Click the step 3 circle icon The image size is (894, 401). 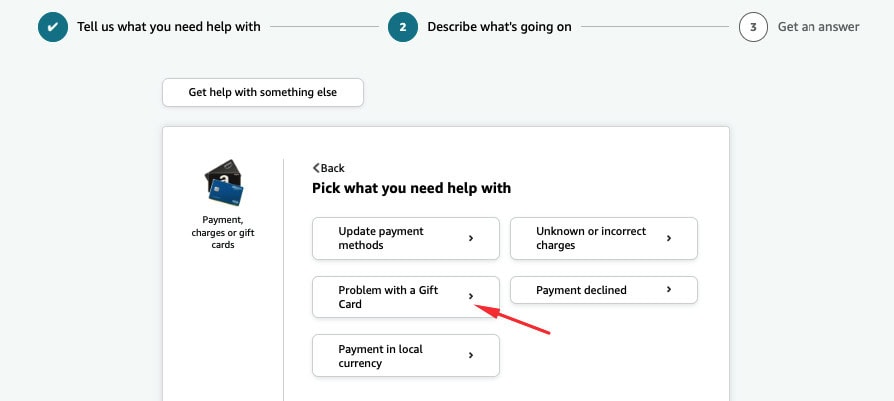coord(753,27)
